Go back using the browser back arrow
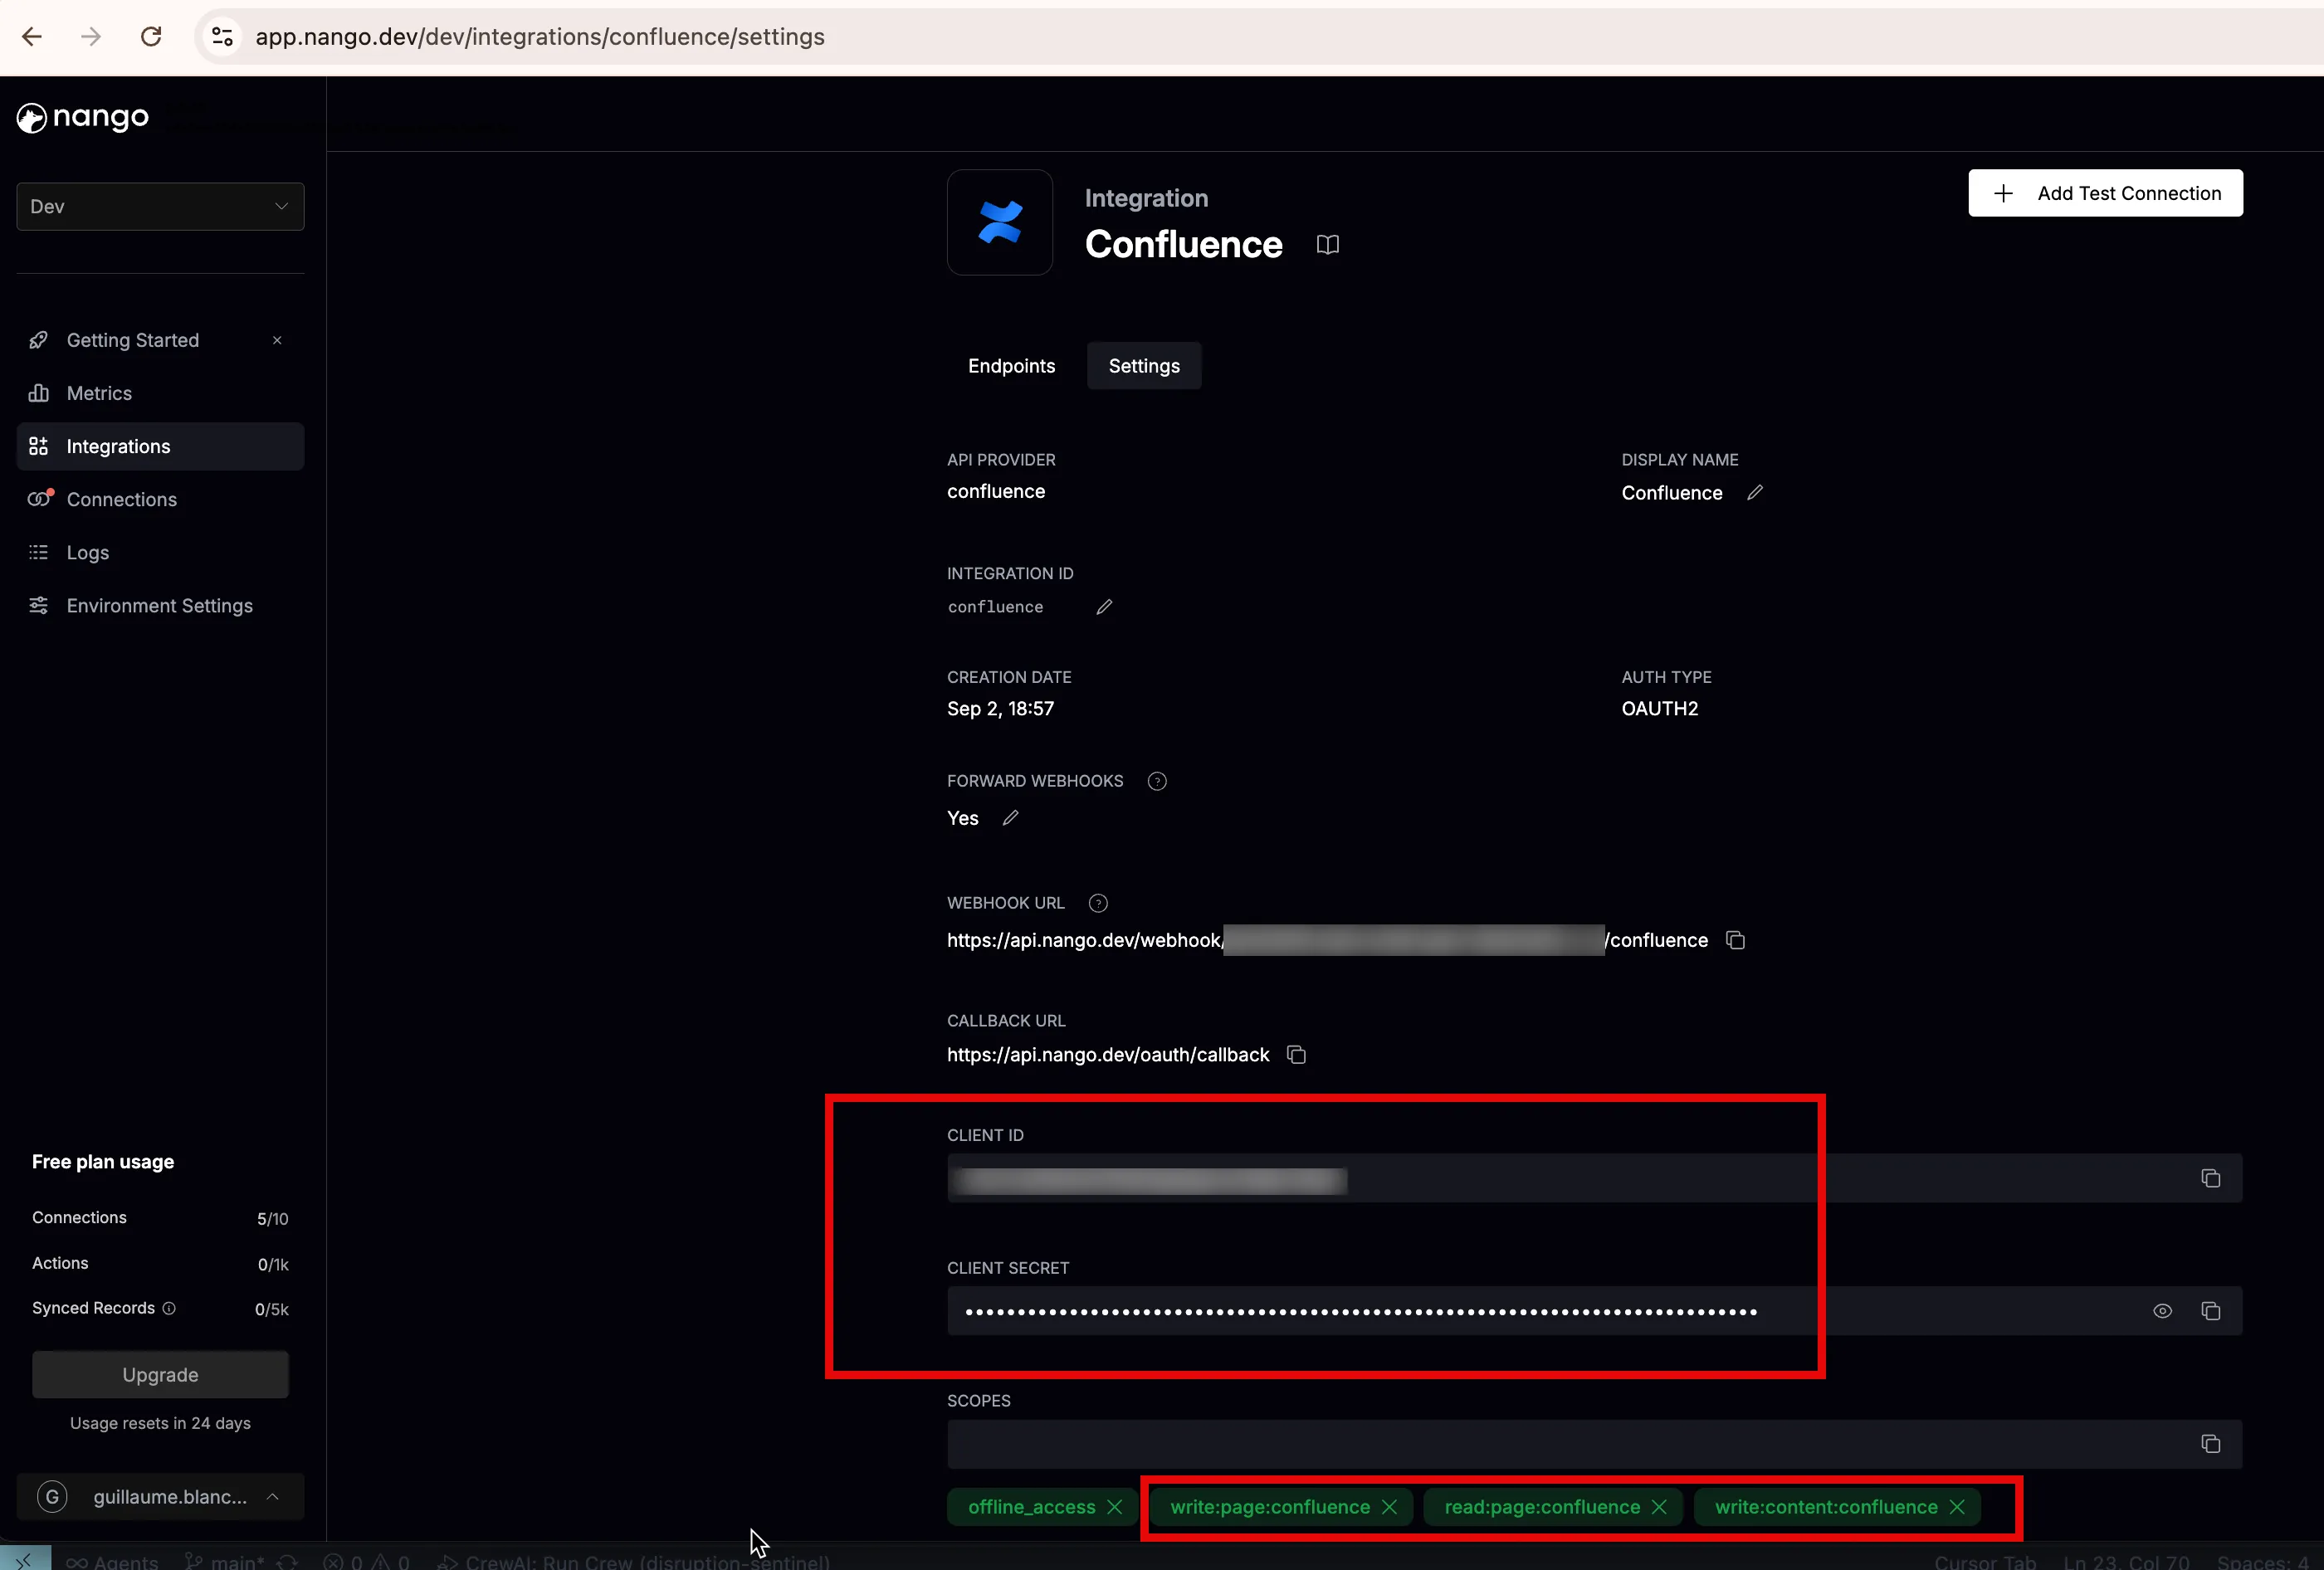Viewport: 2324px width, 1570px height. tap(32, 37)
